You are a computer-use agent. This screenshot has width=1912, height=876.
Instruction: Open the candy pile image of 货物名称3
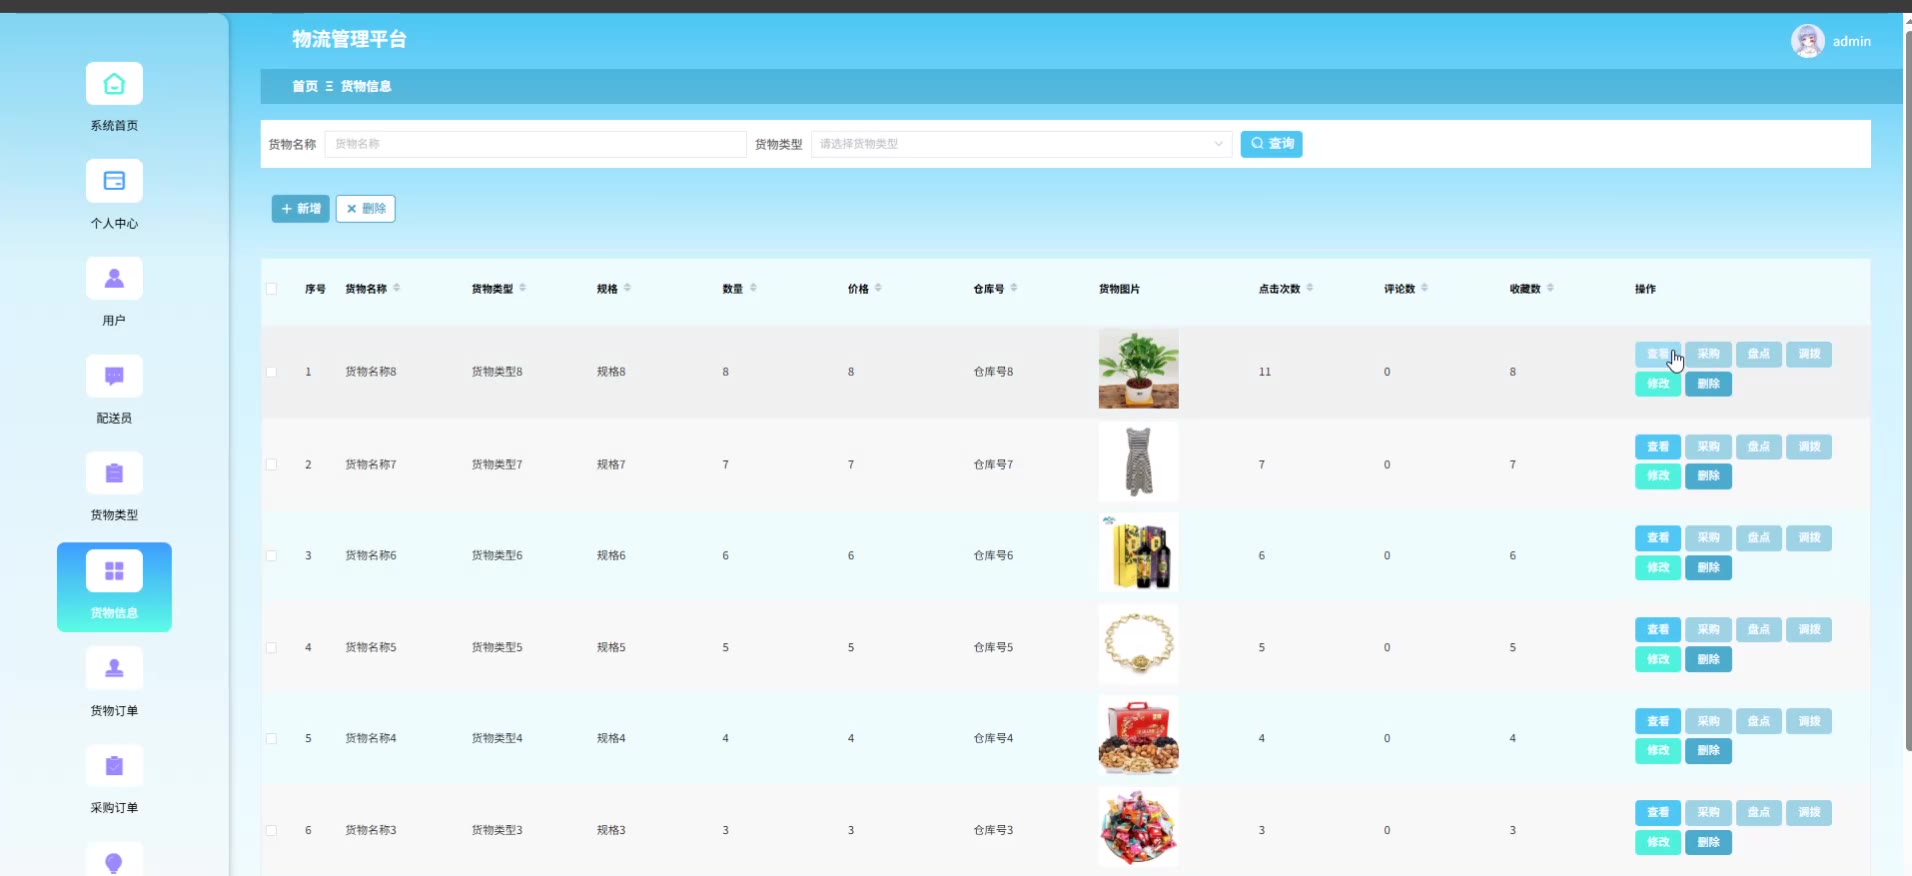pyautogui.click(x=1138, y=827)
